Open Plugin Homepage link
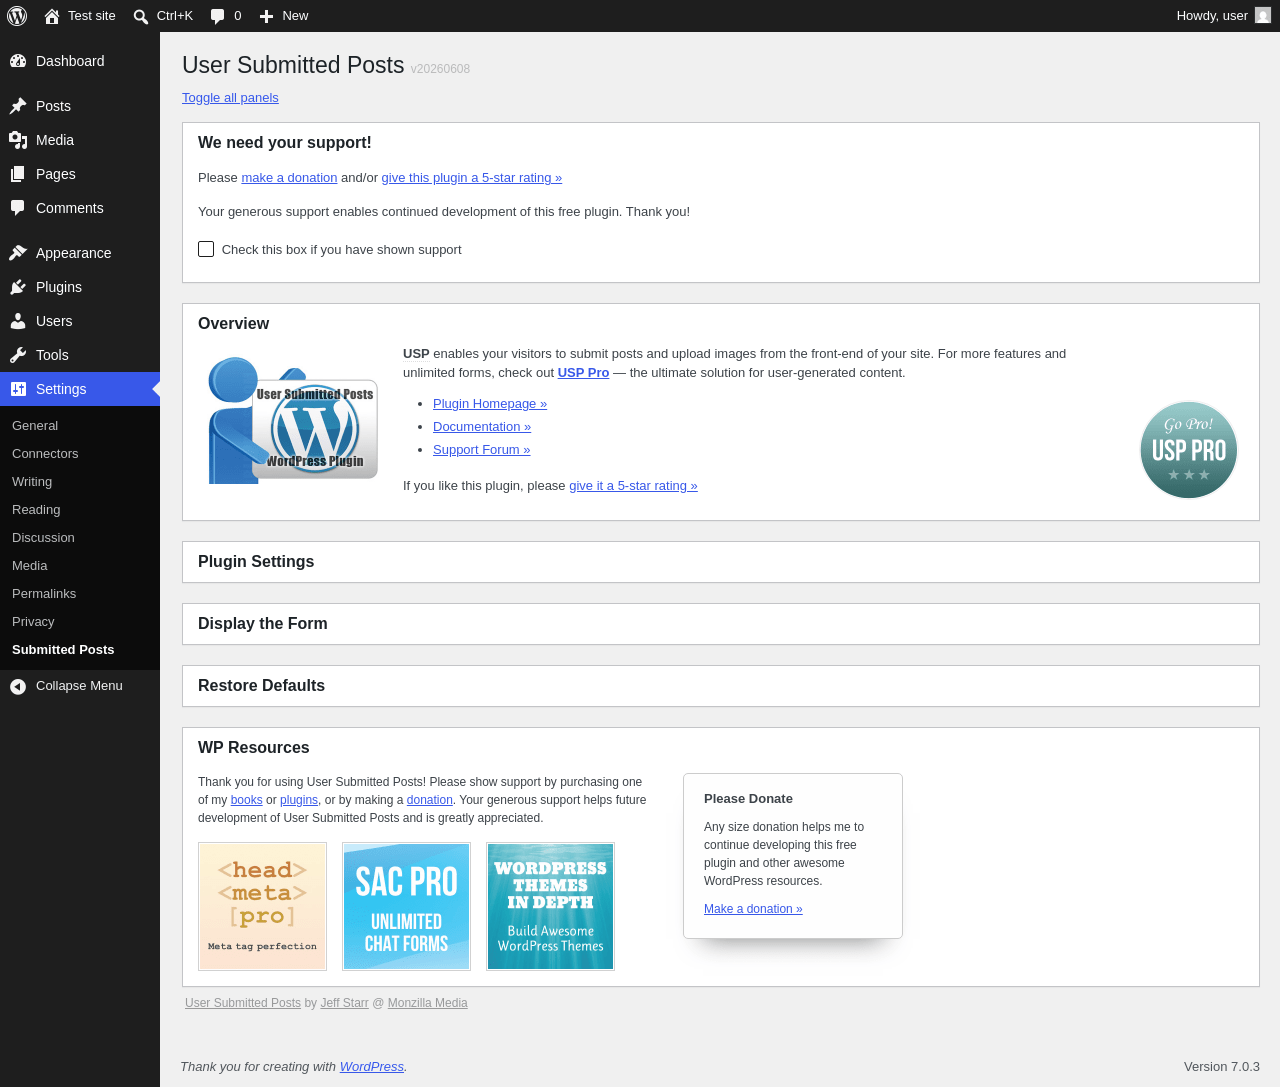The height and width of the screenshot is (1087, 1280). click(x=490, y=404)
